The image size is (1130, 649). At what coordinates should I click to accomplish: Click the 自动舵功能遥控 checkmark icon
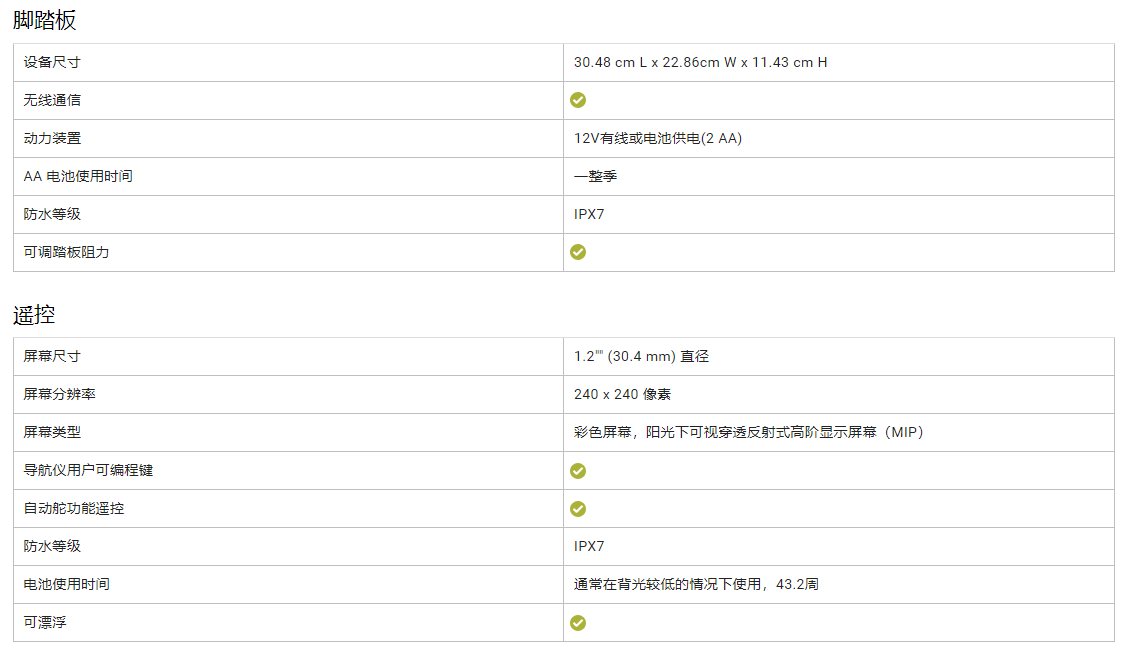click(578, 509)
